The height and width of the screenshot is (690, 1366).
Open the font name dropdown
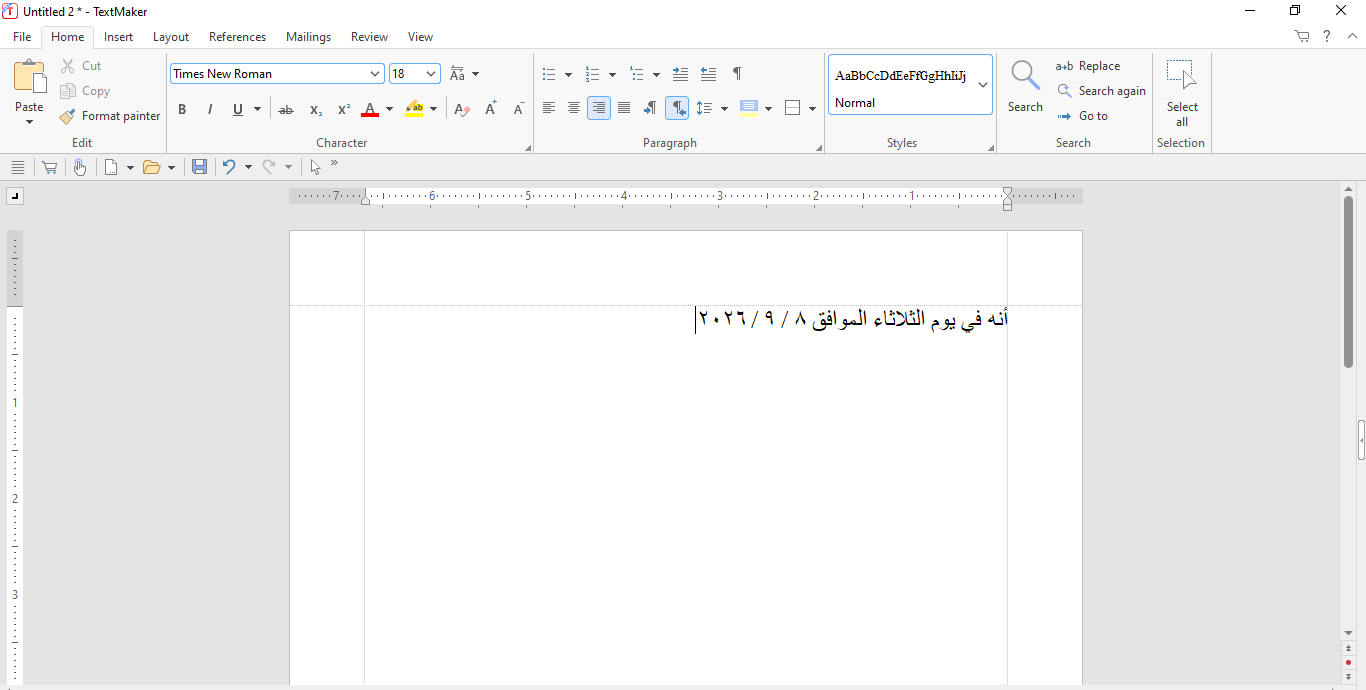(376, 74)
